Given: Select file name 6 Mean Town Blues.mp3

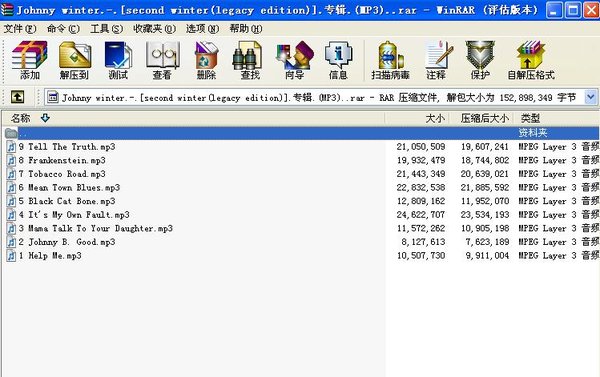Looking at the screenshot, I should click(69, 188).
